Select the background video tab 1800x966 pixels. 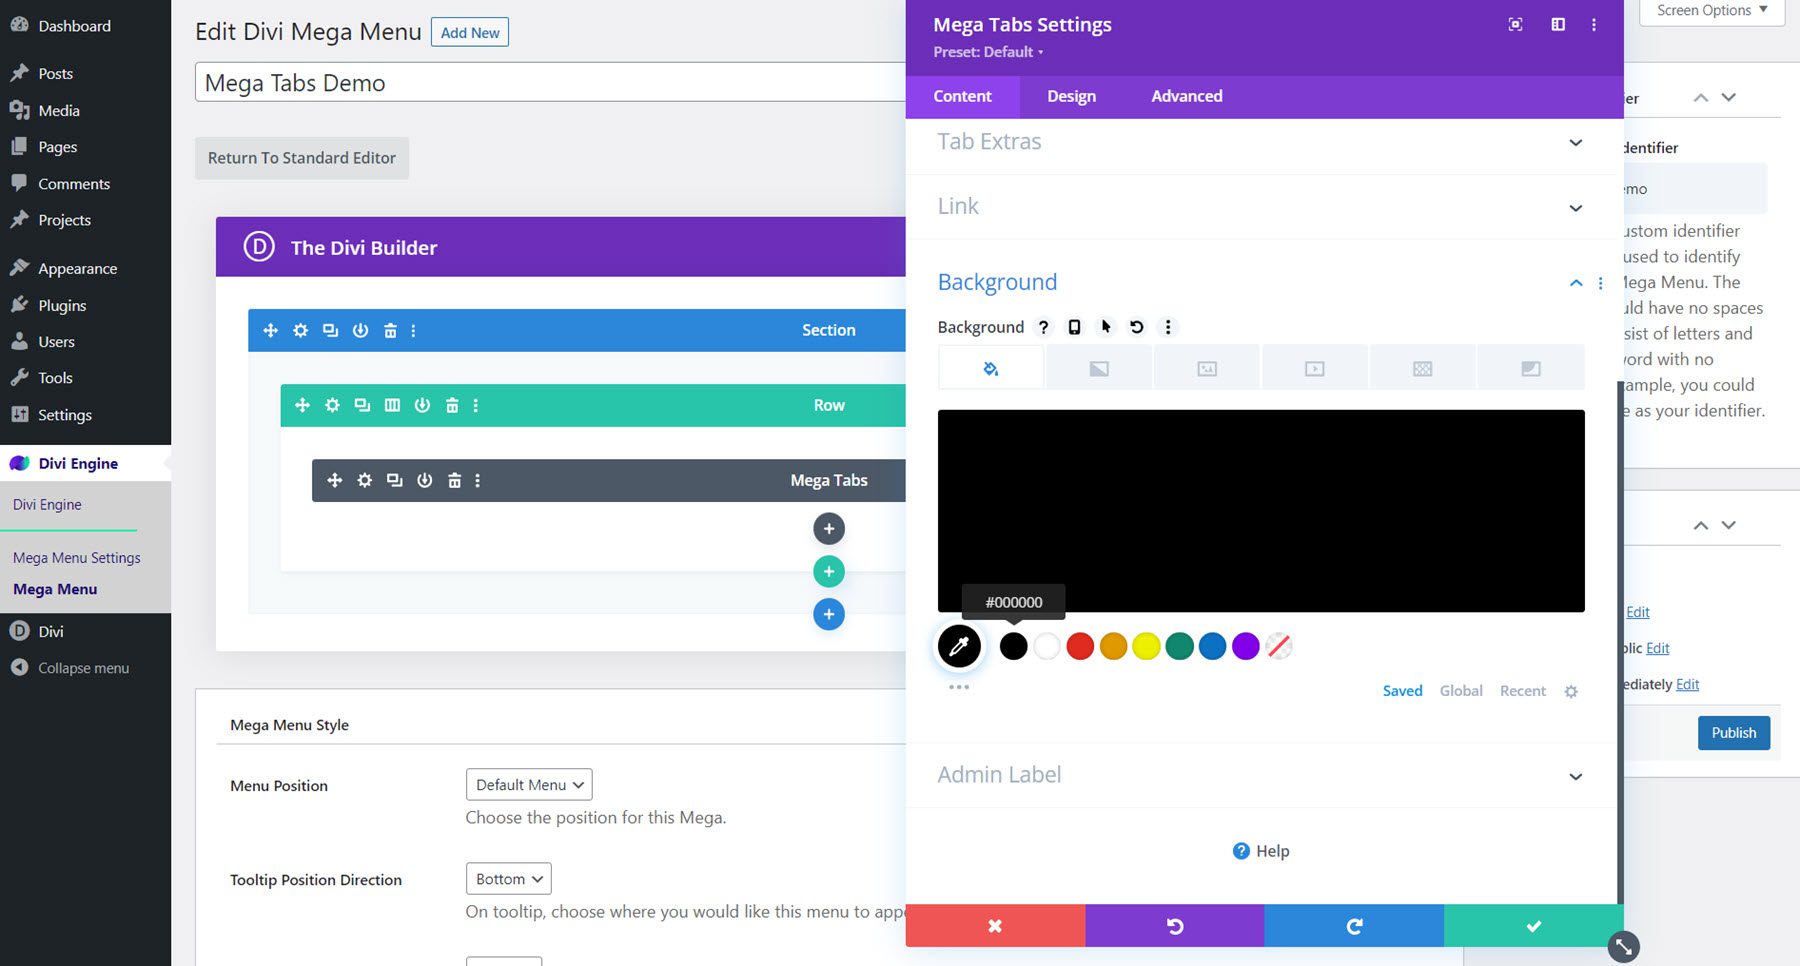tap(1315, 368)
